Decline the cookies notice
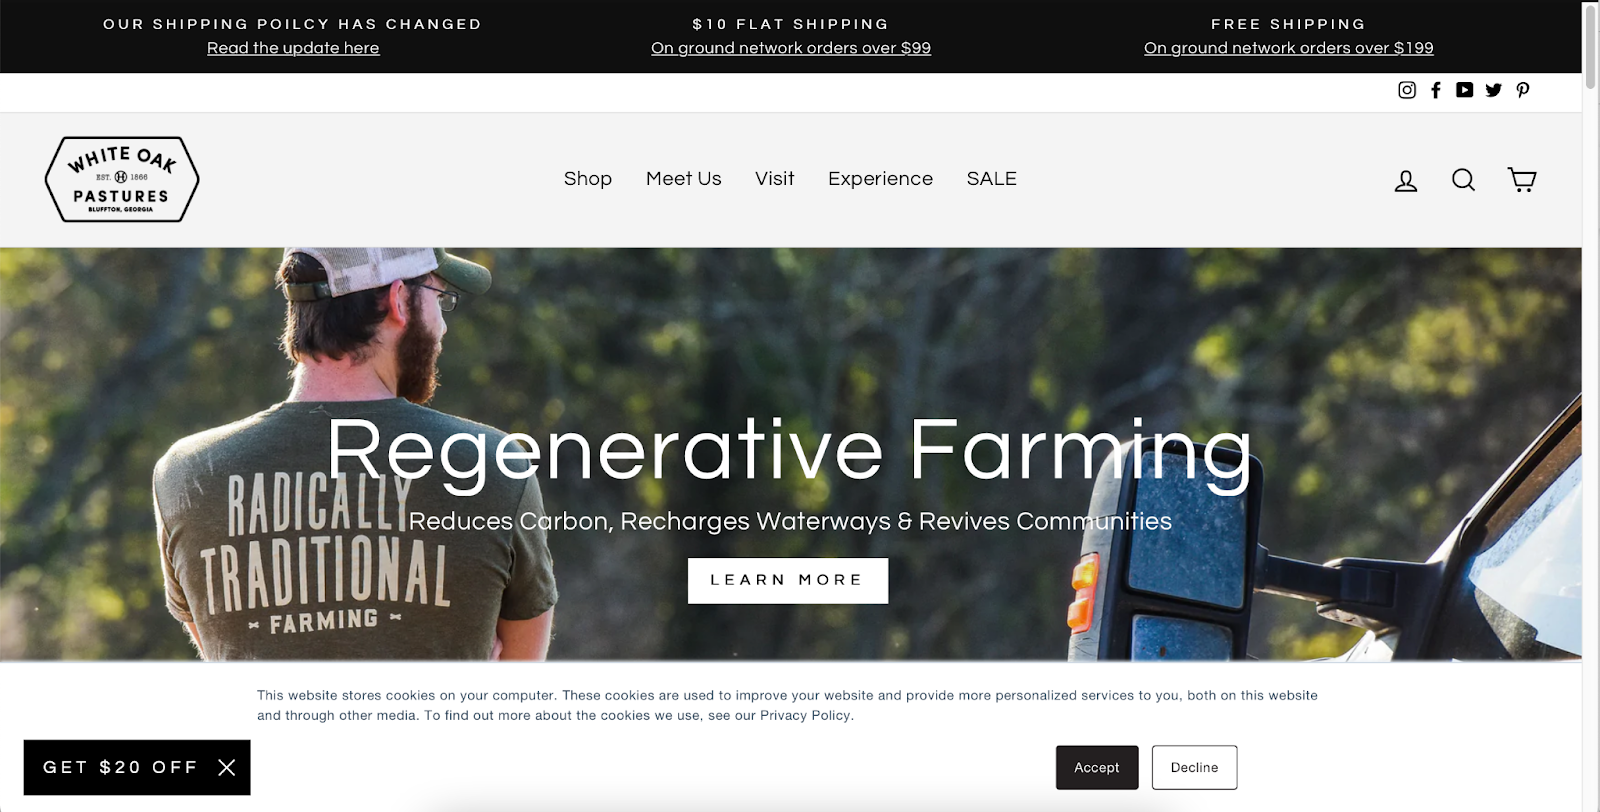Image resolution: width=1600 pixels, height=812 pixels. click(x=1194, y=767)
